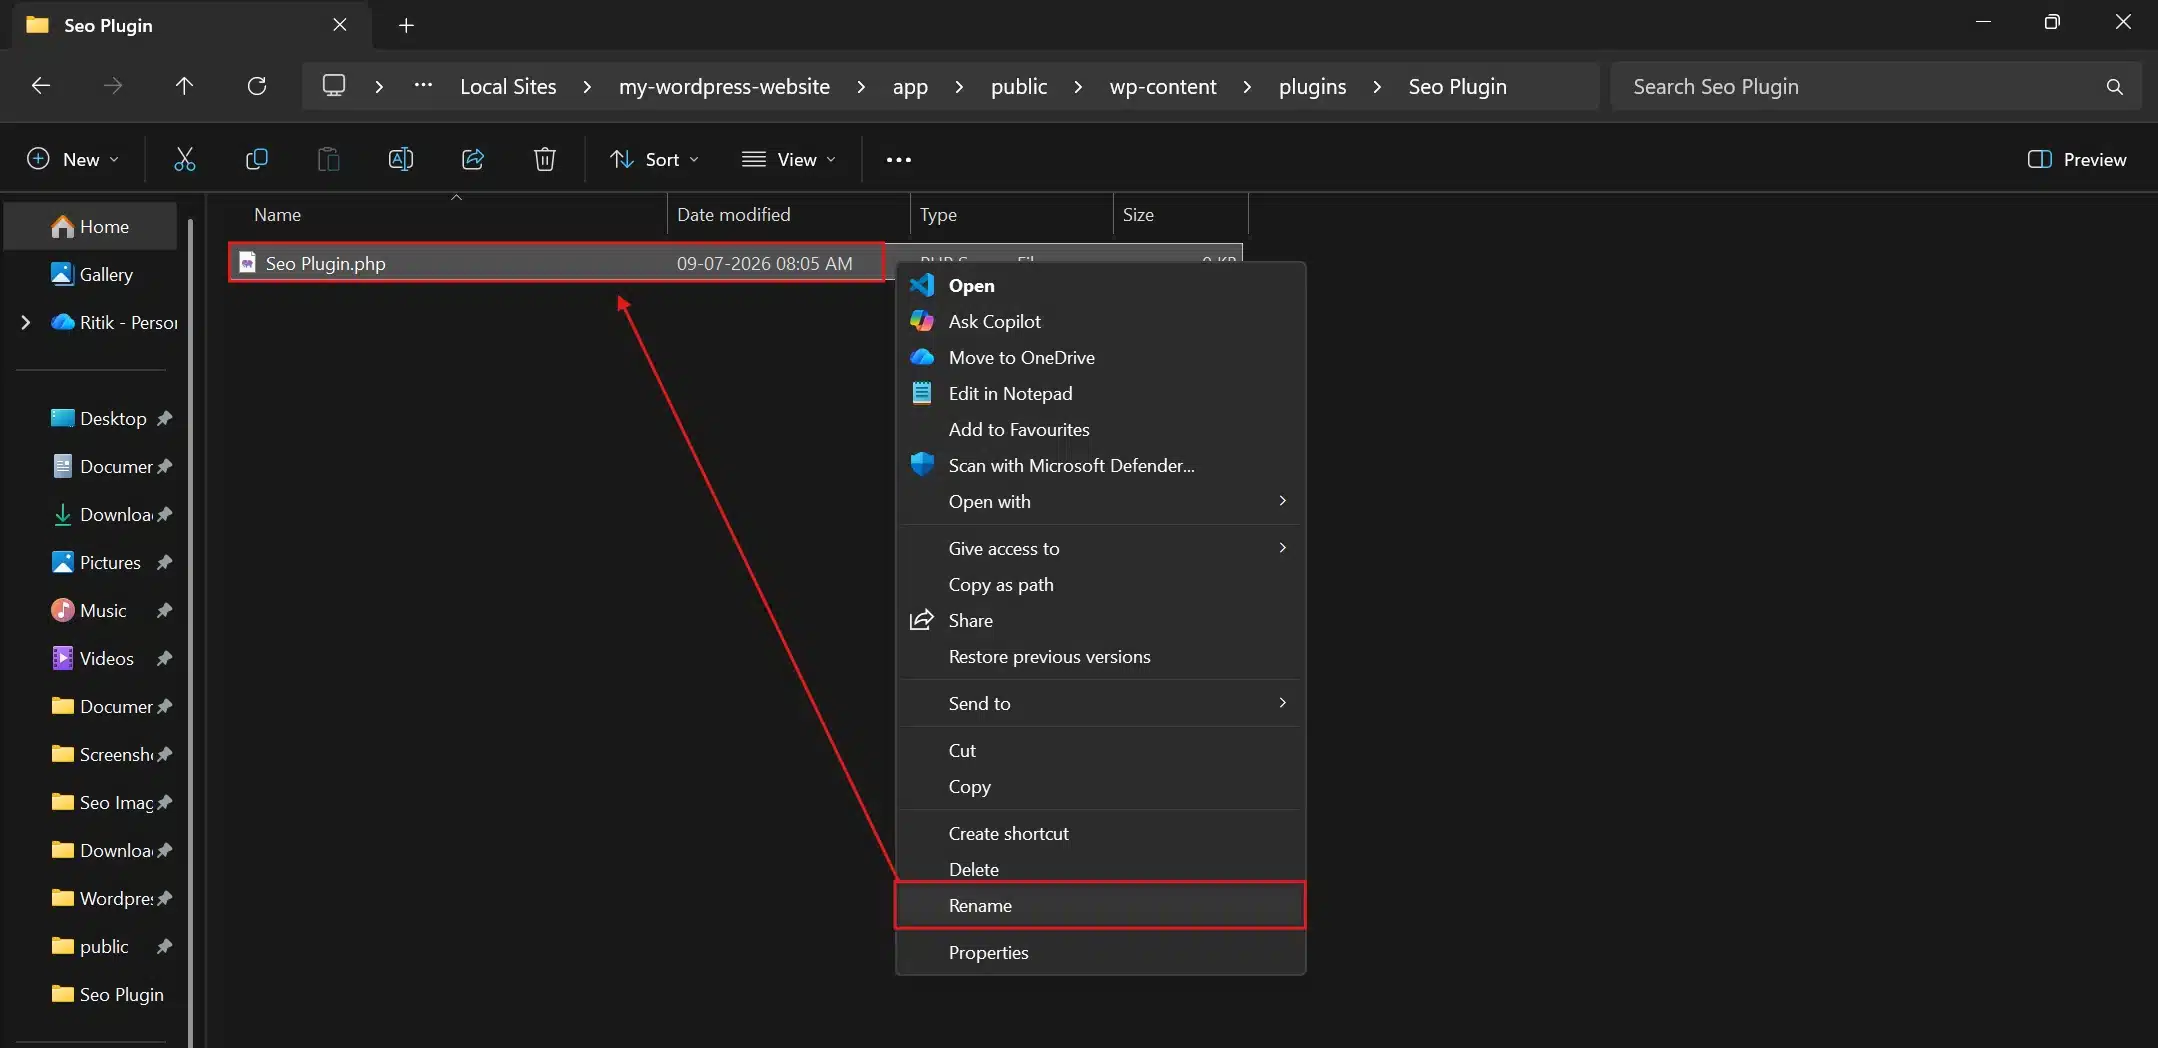Expand the Open with submenu
Screen dimensions: 2158x1048
pos(1100,501)
